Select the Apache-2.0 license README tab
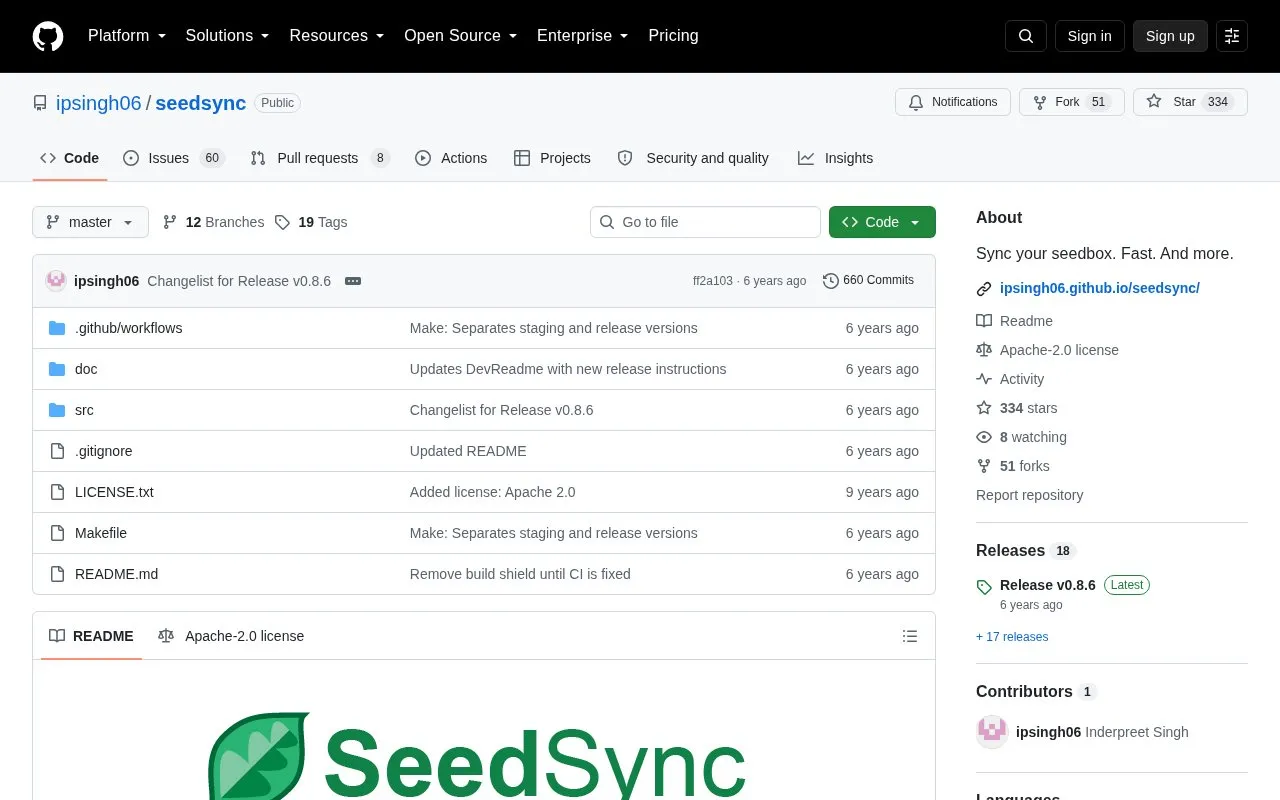Image resolution: width=1280 pixels, height=800 pixels. [x=231, y=636]
